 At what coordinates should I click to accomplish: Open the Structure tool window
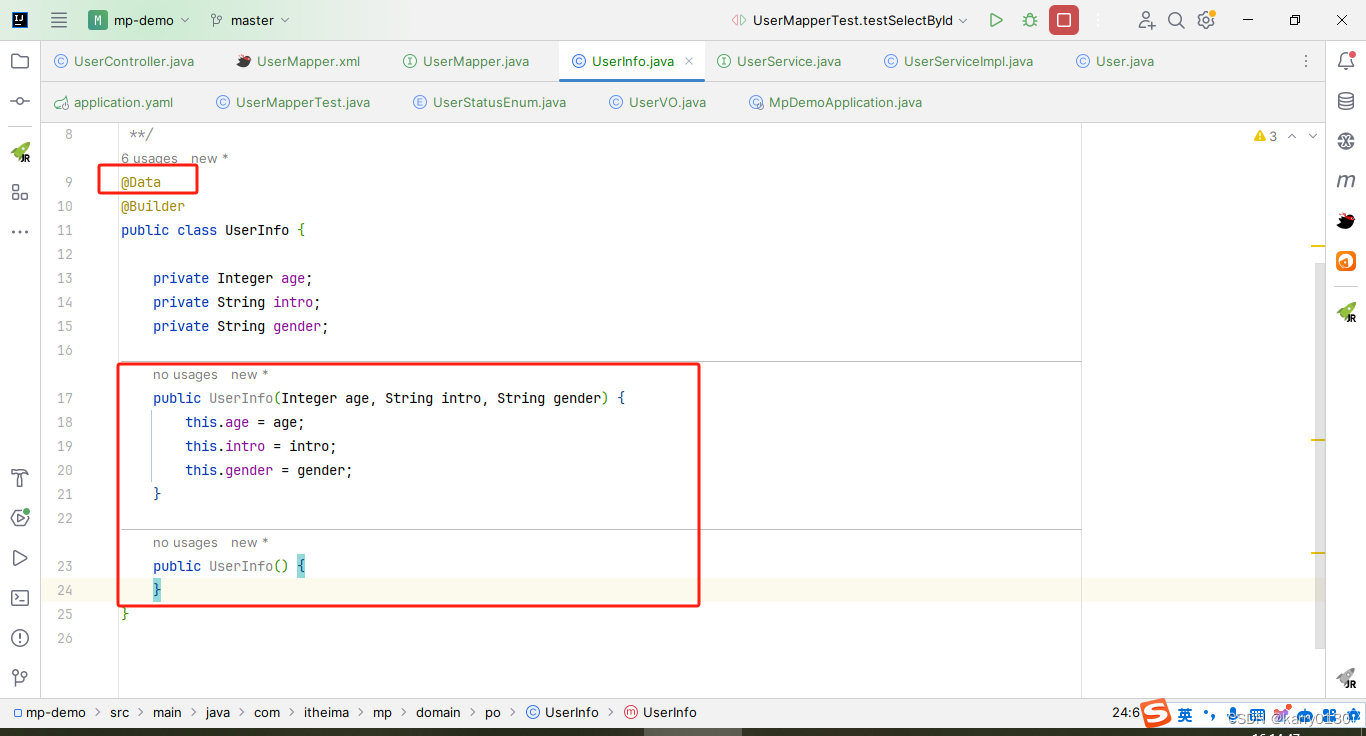(x=20, y=192)
